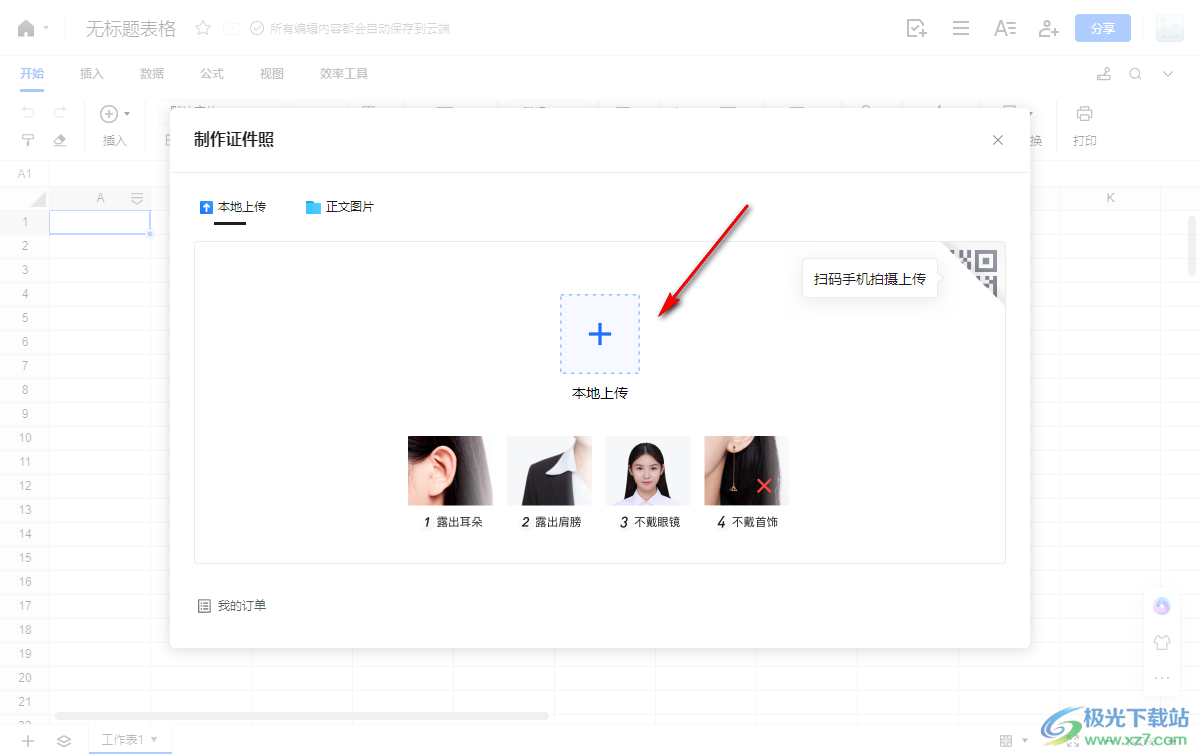Click the edit-plus document icon

(916, 28)
